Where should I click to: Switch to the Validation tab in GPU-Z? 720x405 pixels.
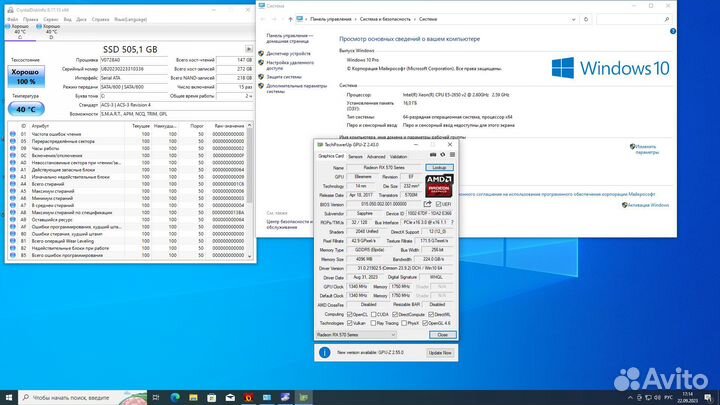(398, 157)
